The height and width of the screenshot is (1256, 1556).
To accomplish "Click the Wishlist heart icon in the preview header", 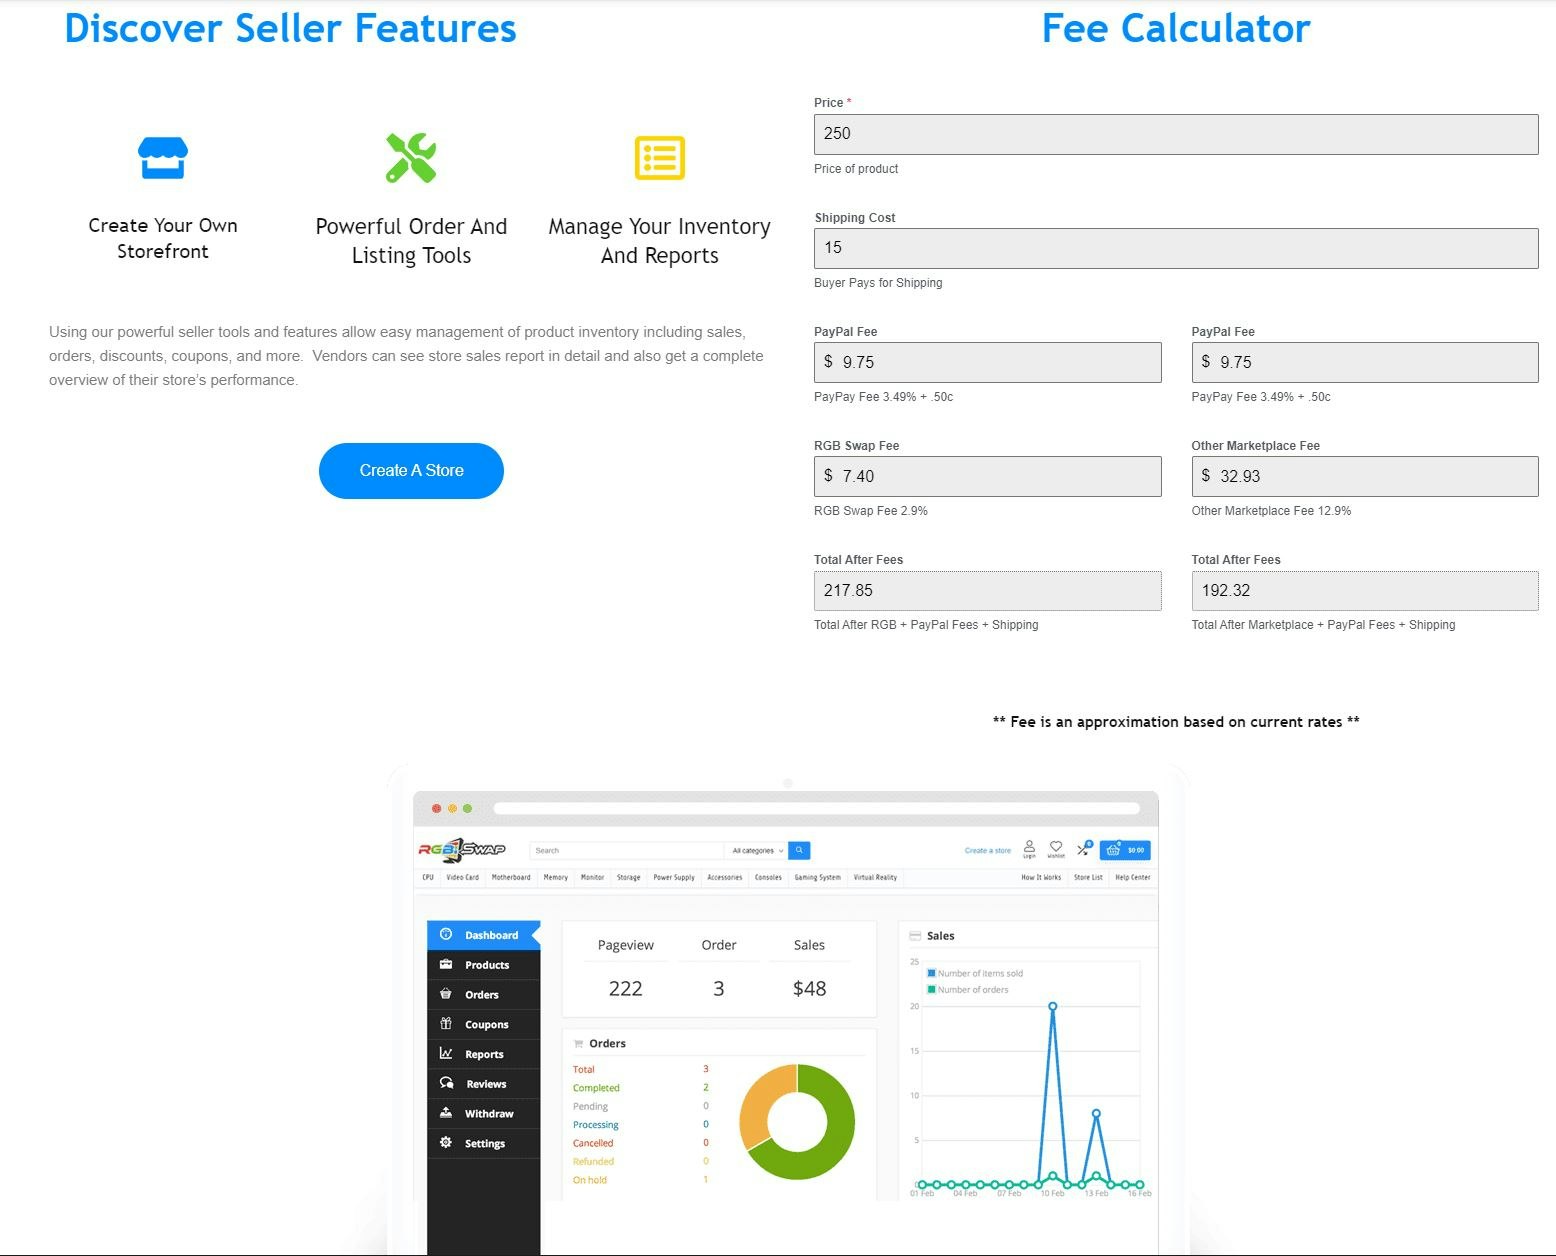I will coord(1056,849).
